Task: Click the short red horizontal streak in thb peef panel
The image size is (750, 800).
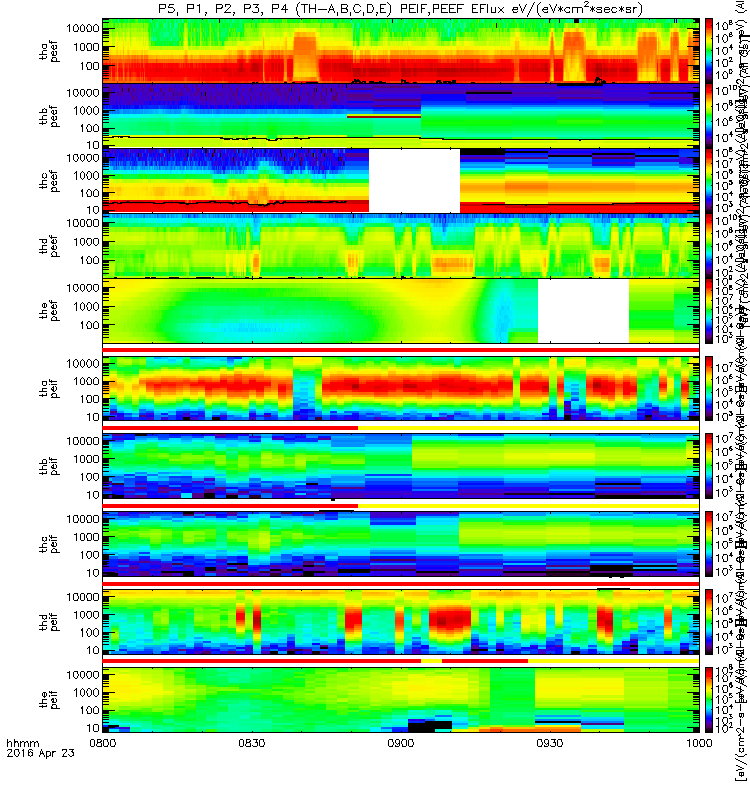Action: tap(384, 116)
